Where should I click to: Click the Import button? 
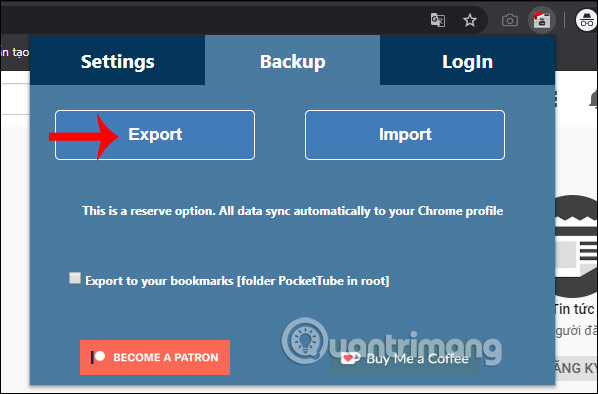click(405, 135)
